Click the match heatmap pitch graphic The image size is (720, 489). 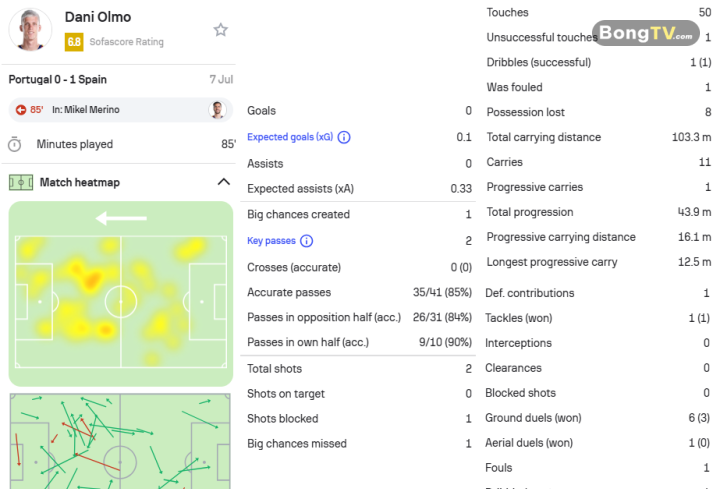(x=121, y=294)
